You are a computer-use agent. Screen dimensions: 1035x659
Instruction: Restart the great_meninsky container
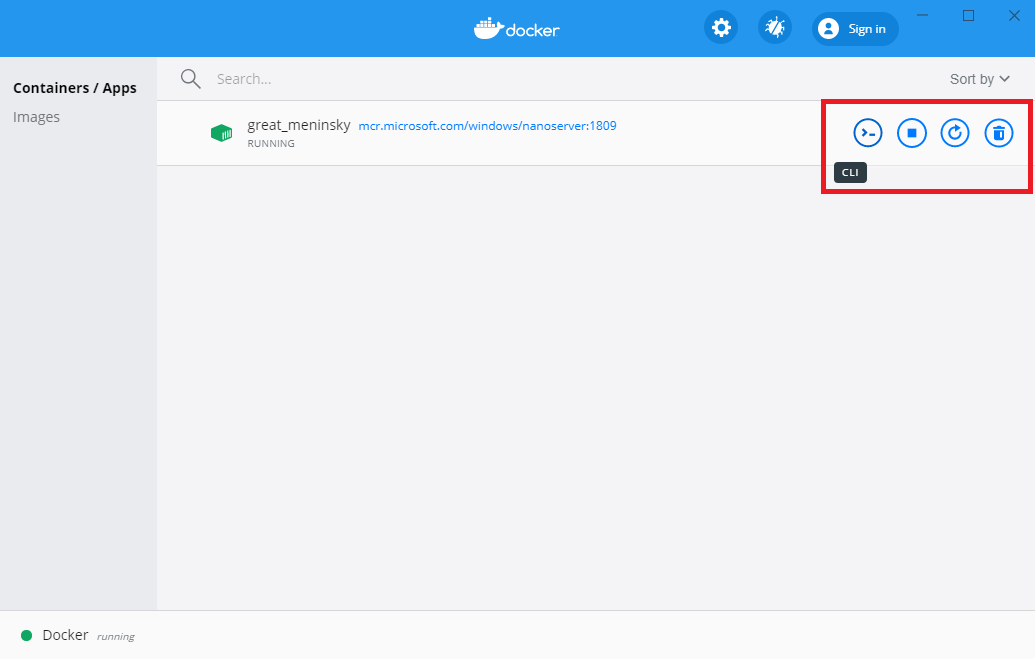point(955,132)
